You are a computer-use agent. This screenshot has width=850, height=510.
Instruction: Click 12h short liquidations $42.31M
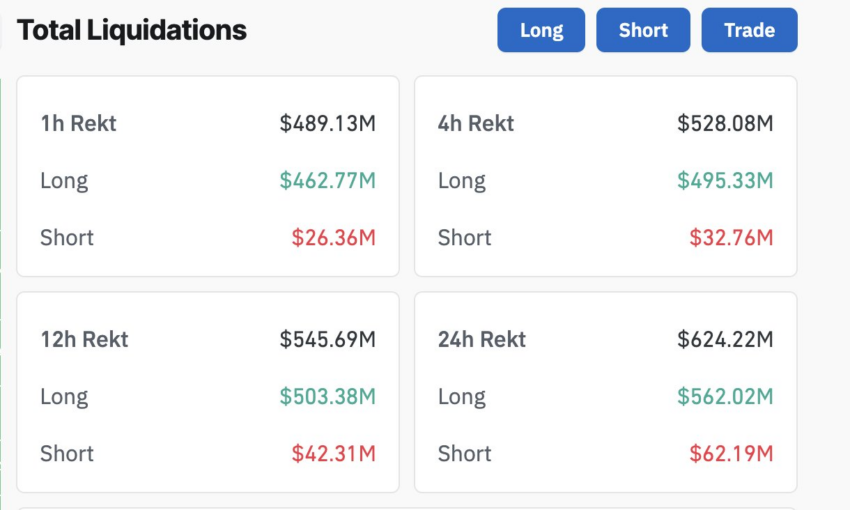(x=333, y=454)
